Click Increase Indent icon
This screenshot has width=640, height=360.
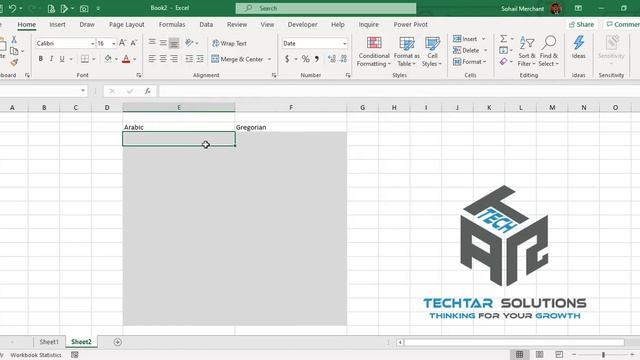[200, 59]
